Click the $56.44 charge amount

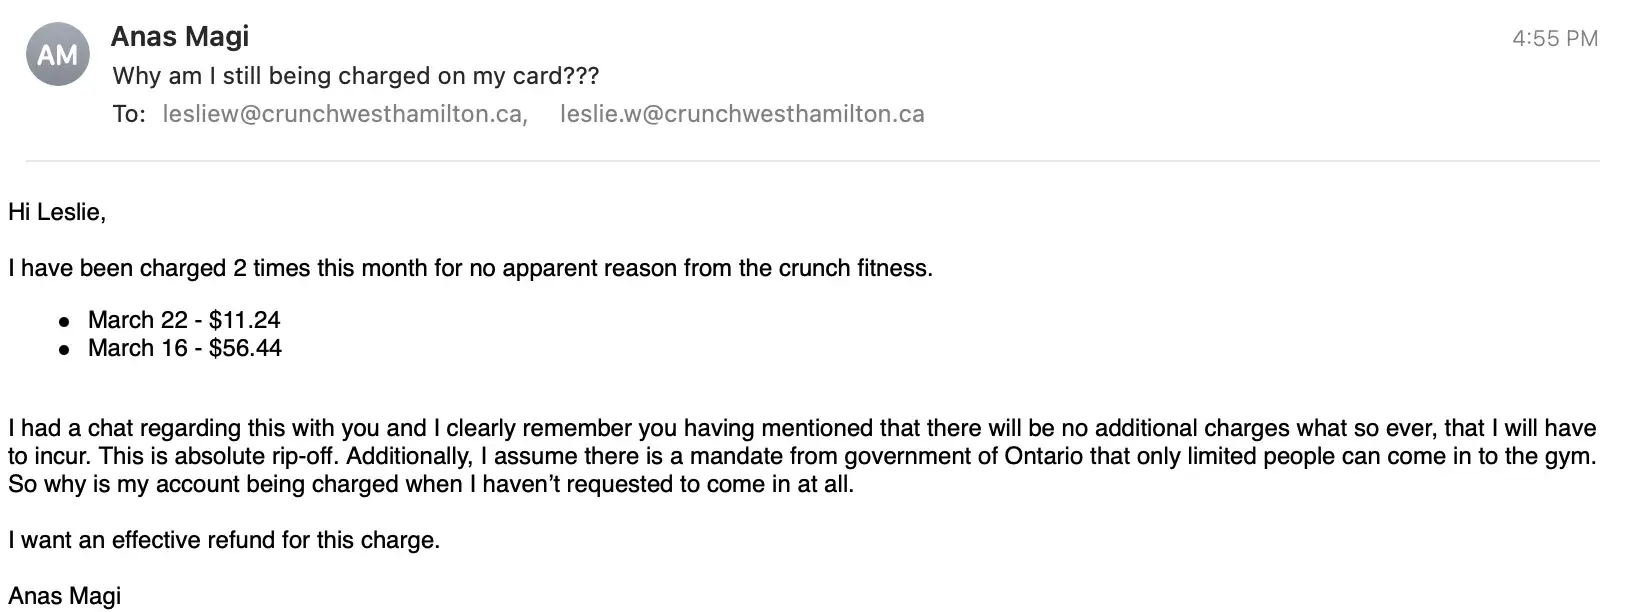(246, 348)
